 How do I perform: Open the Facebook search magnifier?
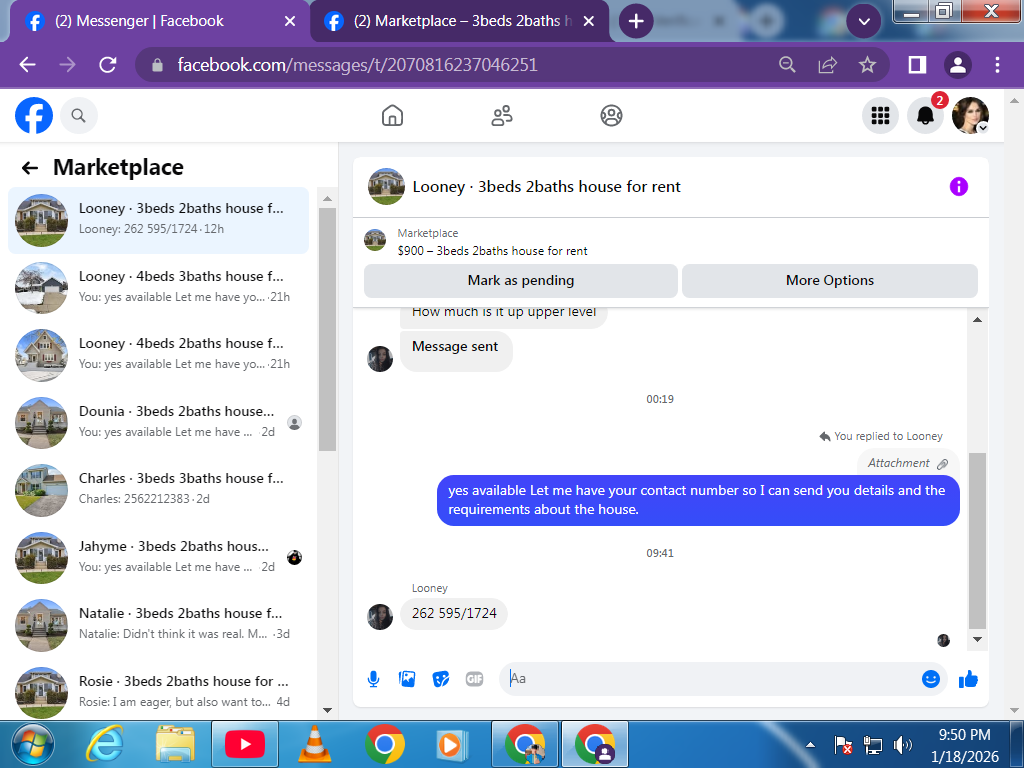78,116
